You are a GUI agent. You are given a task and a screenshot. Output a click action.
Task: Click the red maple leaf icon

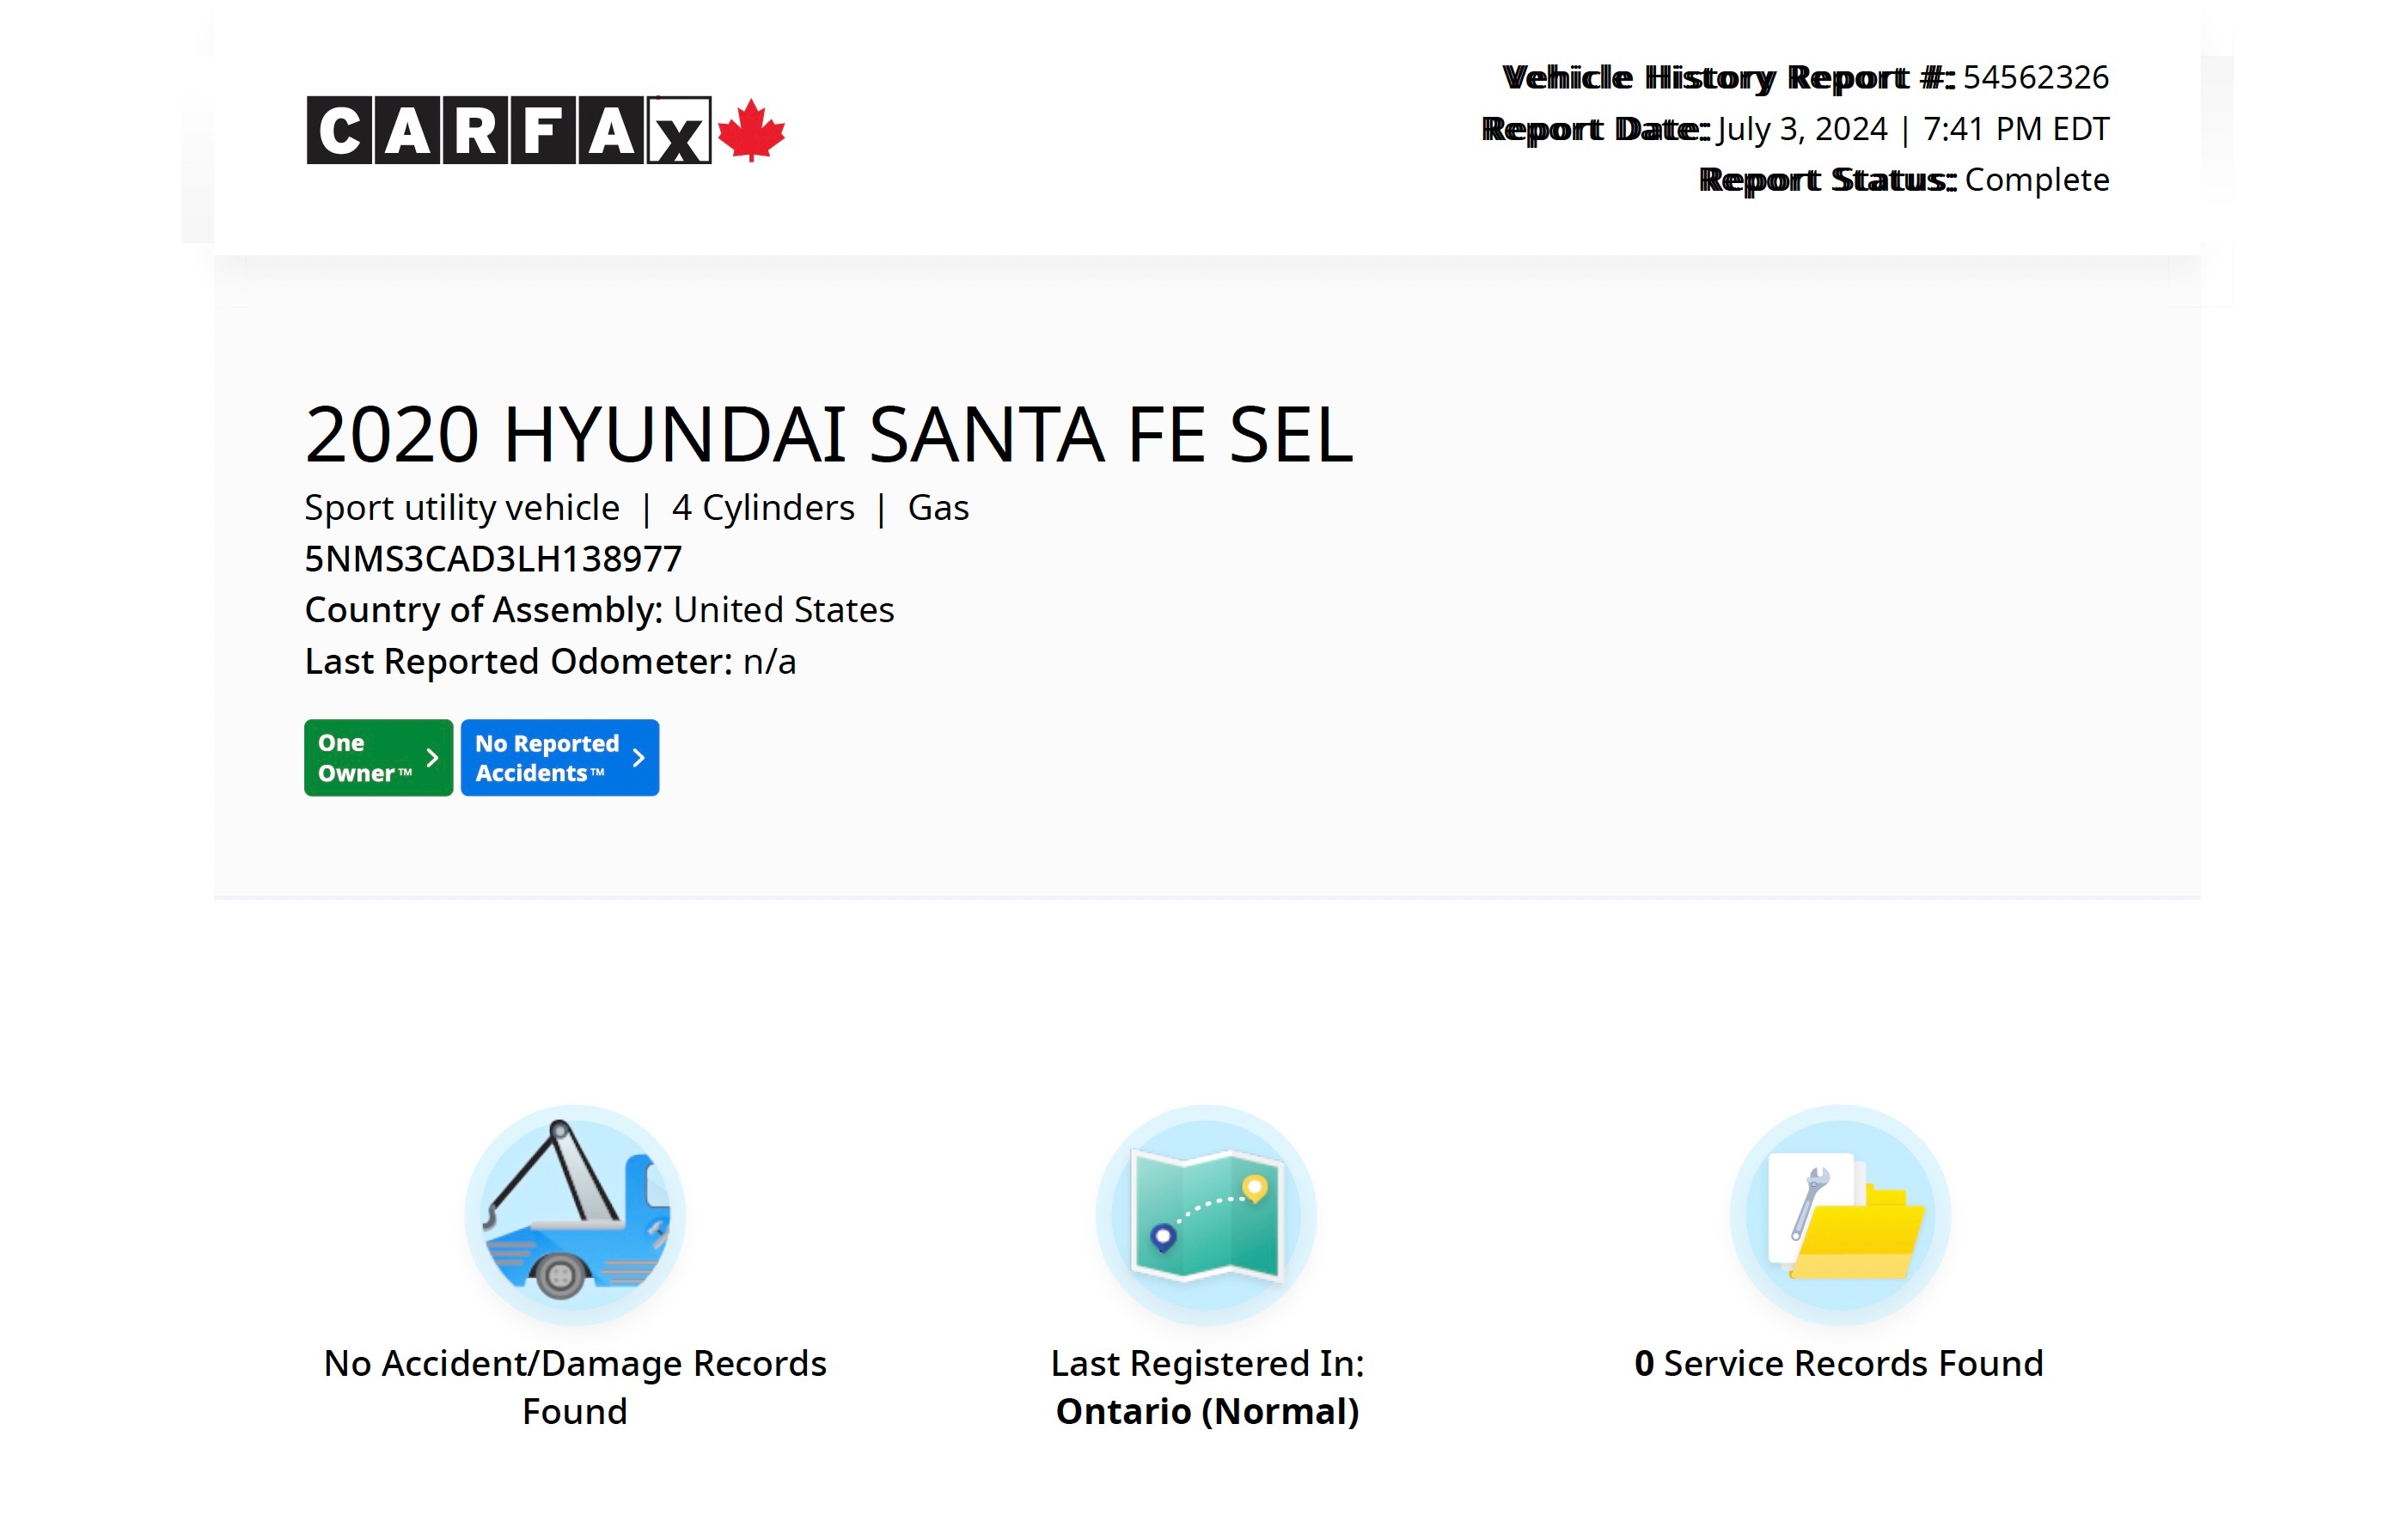pyautogui.click(x=751, y=130)
